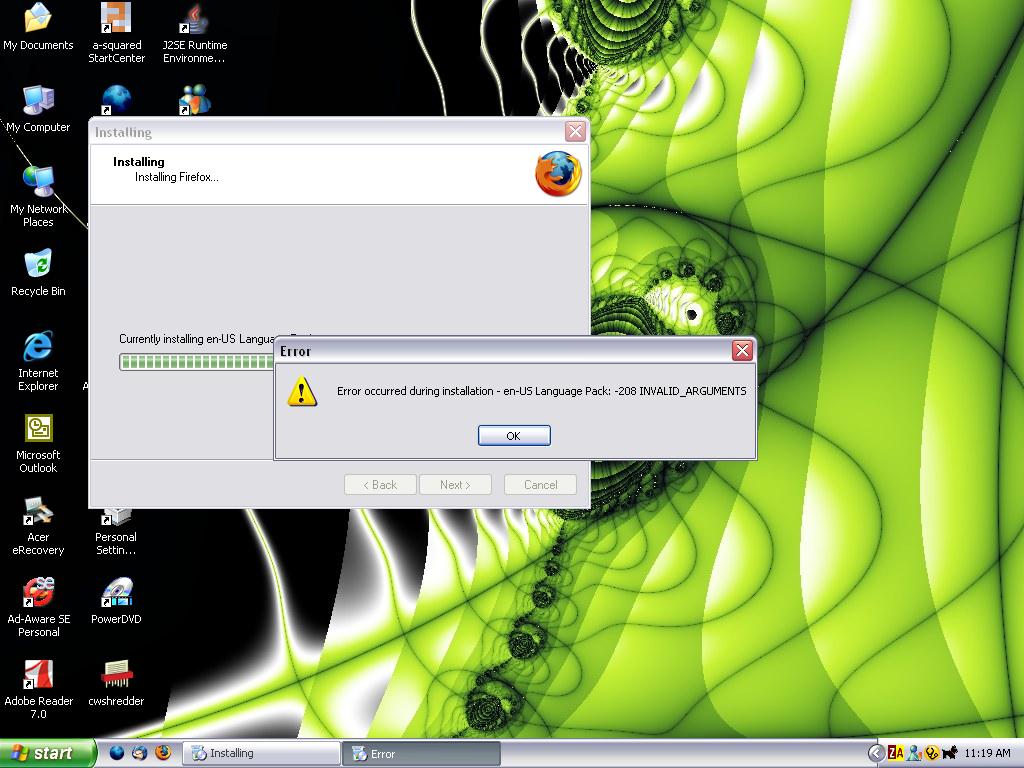Viewport: 1024px width, 768px height.
Task: Expand hidden system tray icons arrow
Action: [x=876, y=754]
